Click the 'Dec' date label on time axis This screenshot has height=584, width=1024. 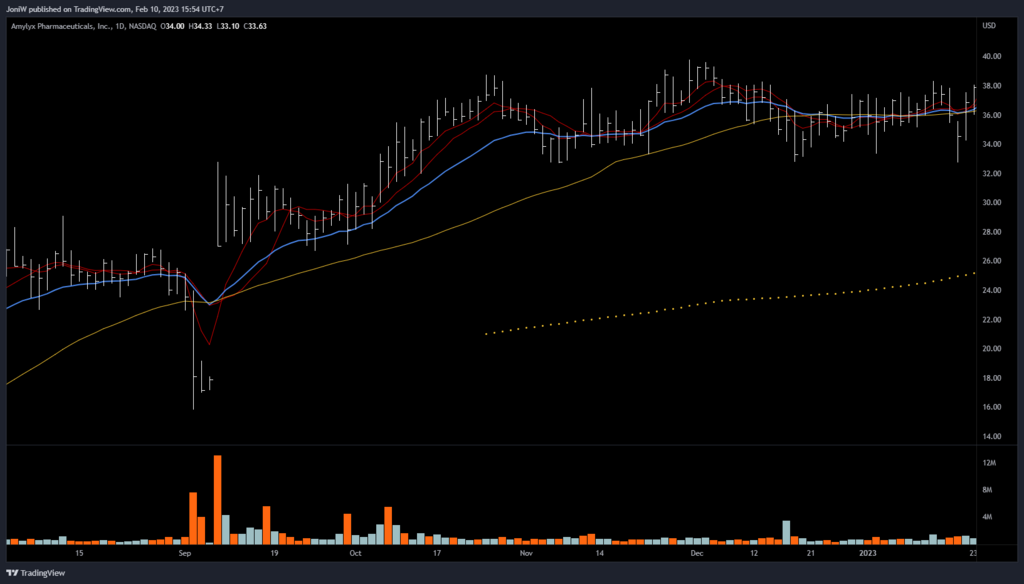click(x=696, y=552)
